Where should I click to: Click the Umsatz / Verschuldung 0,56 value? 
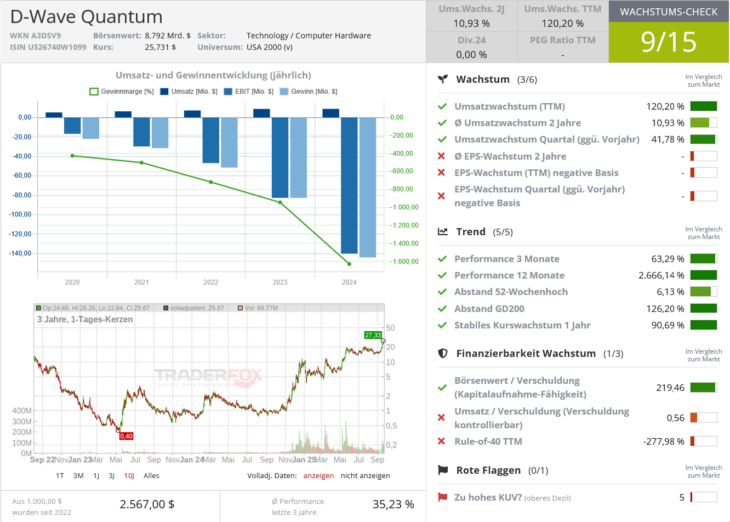point(676,418)
